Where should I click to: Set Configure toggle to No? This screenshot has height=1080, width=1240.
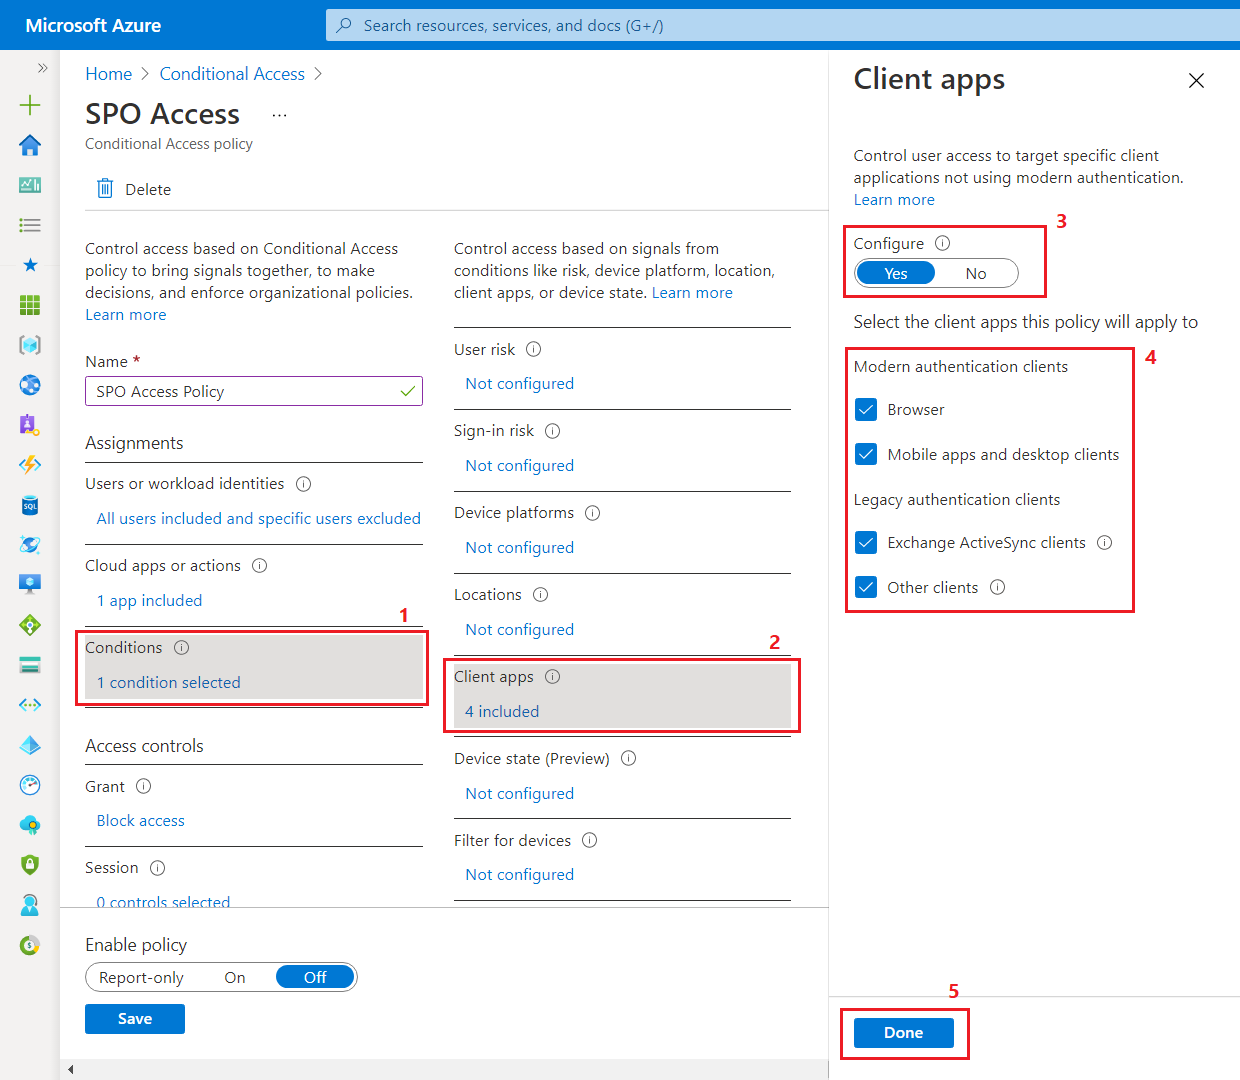[975, 274]
